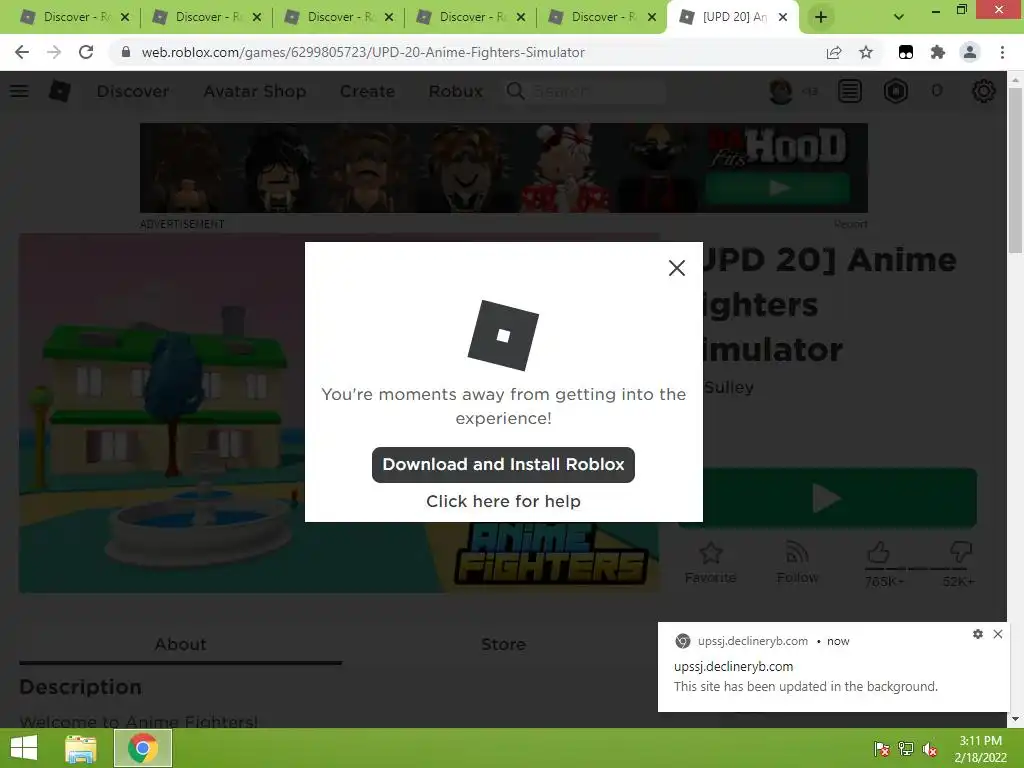Click the Sulley creator link
The image size is (1024, 768).
point(729,387)
